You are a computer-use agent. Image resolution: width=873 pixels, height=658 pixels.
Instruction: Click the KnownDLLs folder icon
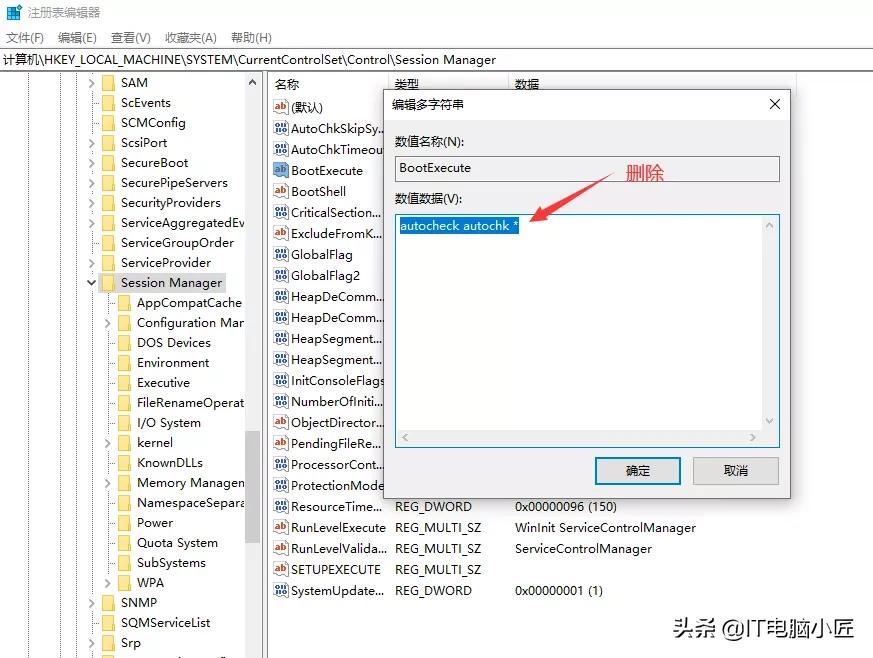(x=125, y=463)
